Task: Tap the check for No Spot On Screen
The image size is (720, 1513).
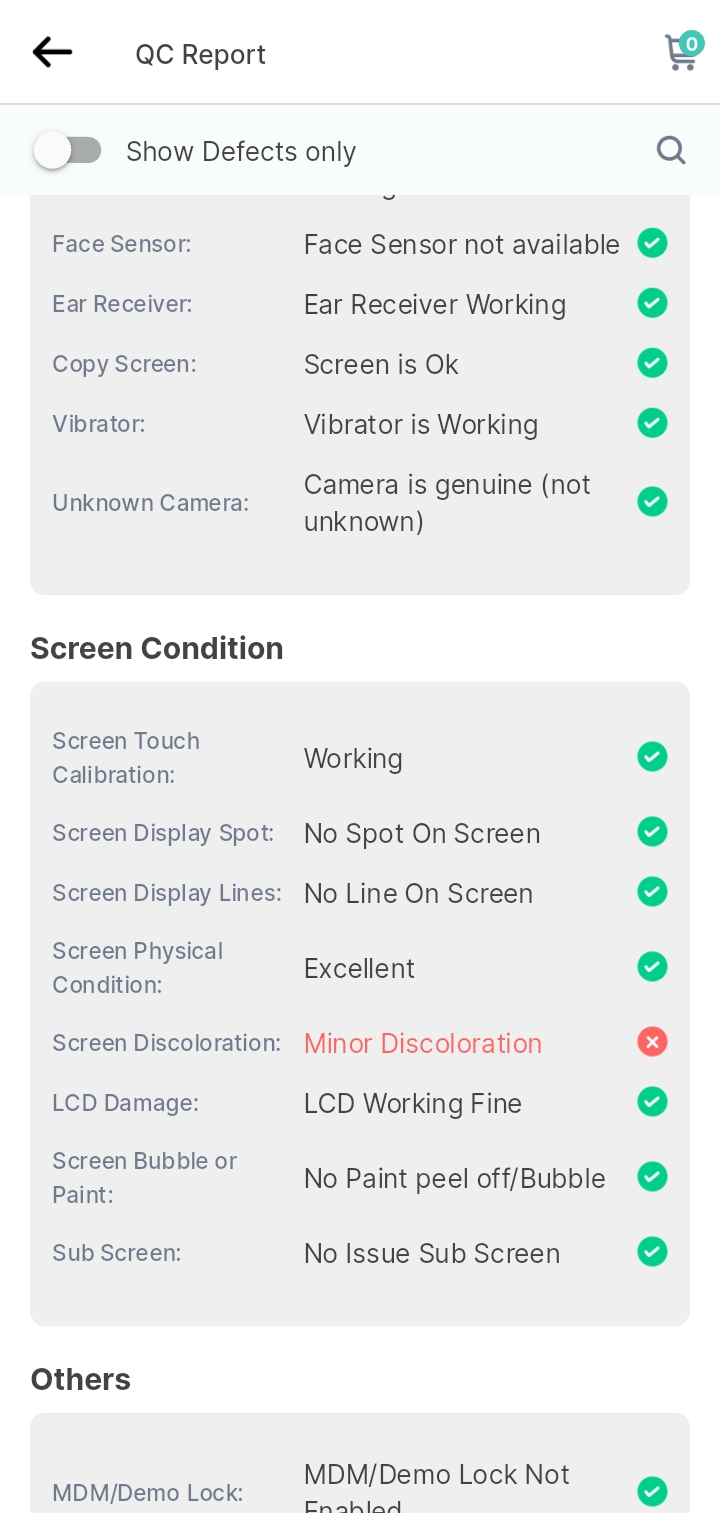Action: (652, 832)
